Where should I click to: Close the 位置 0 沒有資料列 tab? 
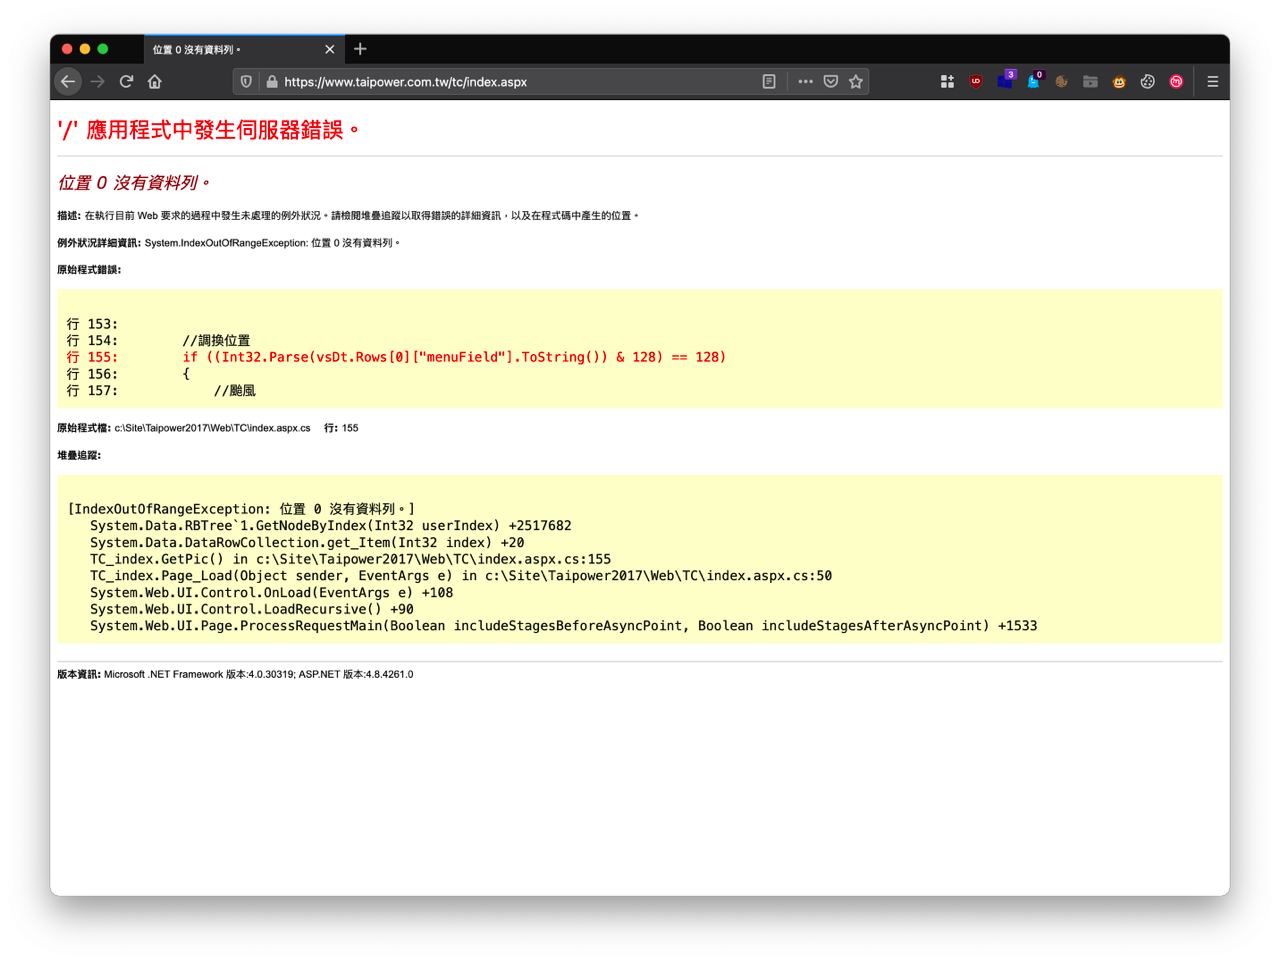point(330,49)
